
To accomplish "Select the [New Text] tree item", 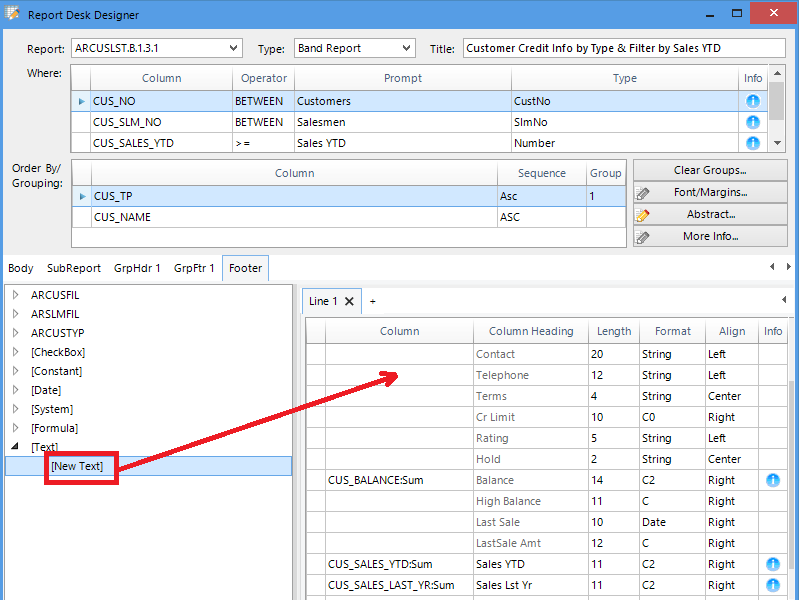I will click(77, 467).
